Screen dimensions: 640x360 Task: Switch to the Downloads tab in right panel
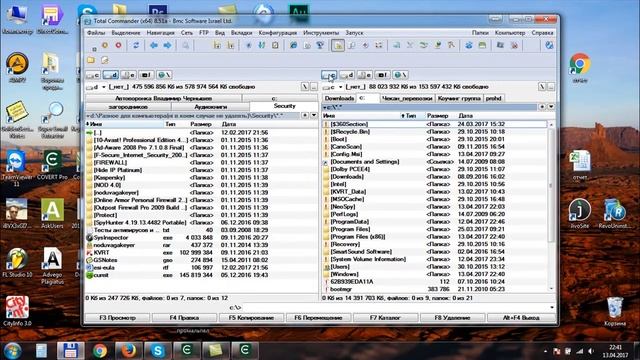tap(339, 98)
